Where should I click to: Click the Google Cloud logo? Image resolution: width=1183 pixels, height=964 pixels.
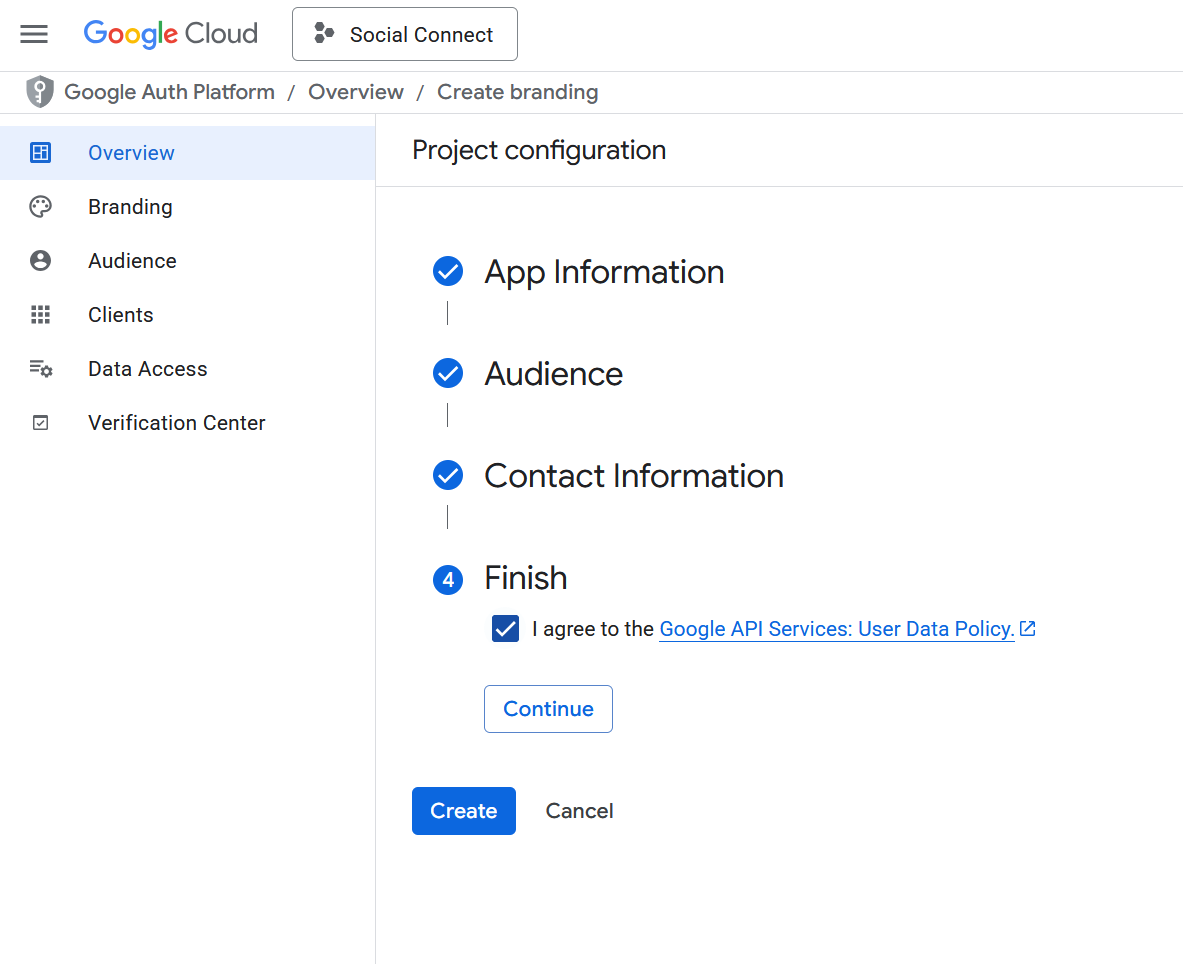tap(171, 34)
